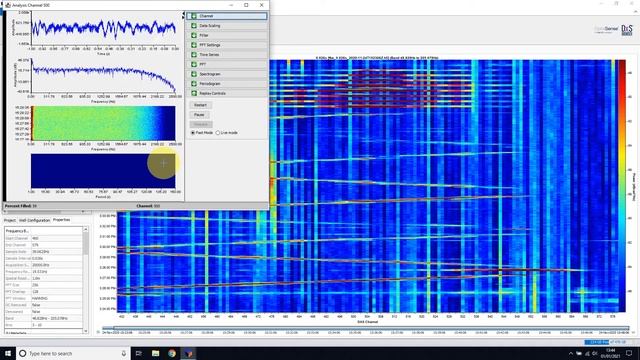Click the End Channel property value
The width and height of the screenshot is (640, 360).
(56, 245)
